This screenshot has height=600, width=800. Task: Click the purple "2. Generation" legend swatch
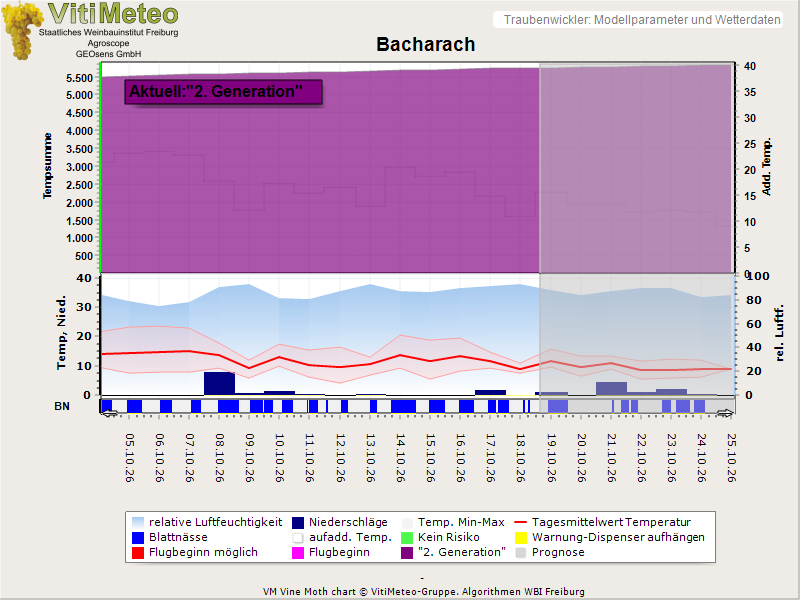(407, 553)
